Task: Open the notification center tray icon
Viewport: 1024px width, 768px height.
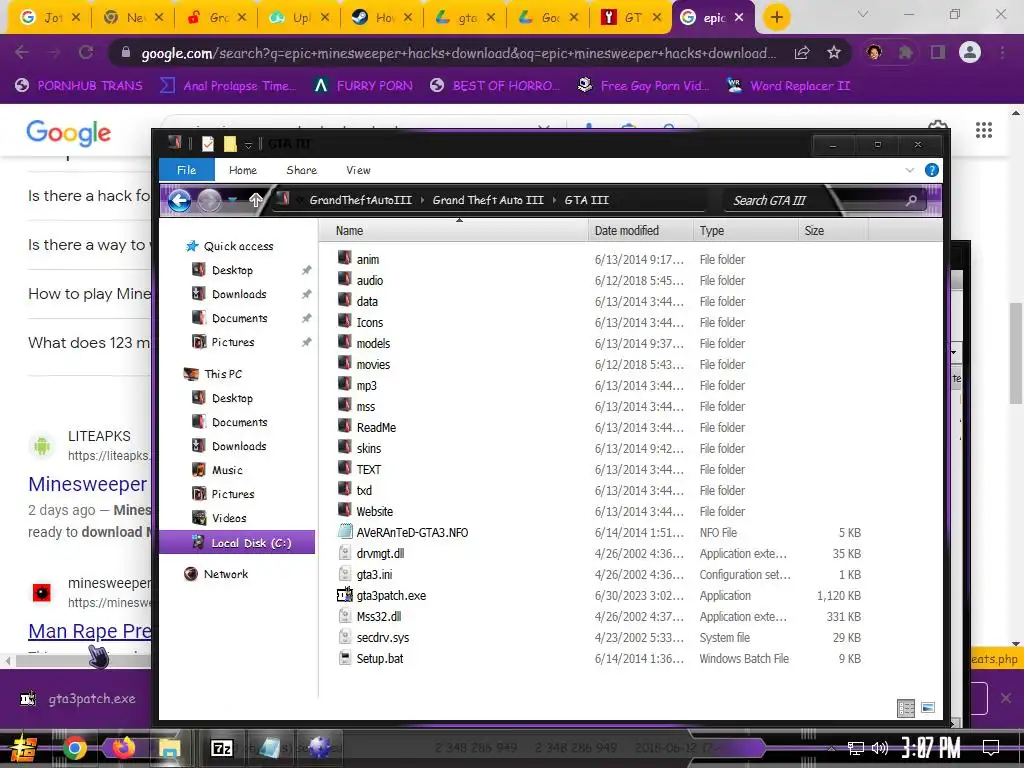Action: tap(991, 748)
